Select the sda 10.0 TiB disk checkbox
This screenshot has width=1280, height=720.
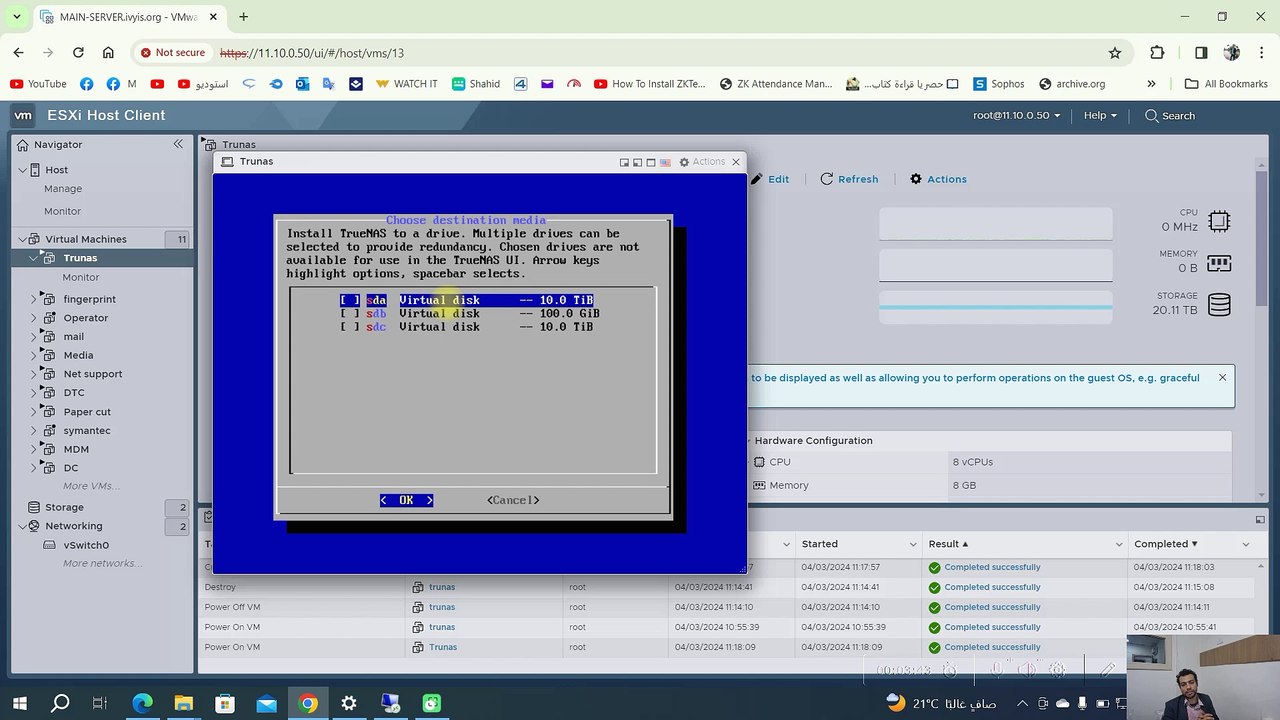(349, 300)
